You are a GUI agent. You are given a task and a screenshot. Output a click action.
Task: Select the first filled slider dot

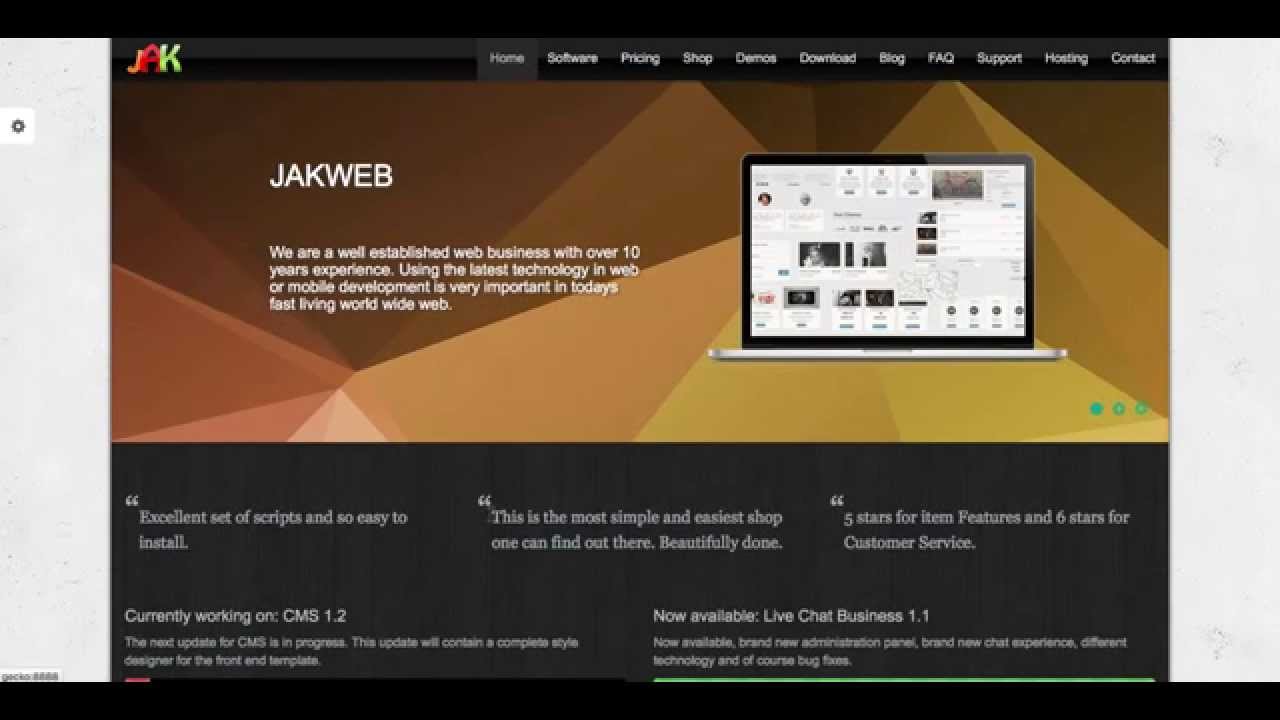click(x=1096, y=408)
